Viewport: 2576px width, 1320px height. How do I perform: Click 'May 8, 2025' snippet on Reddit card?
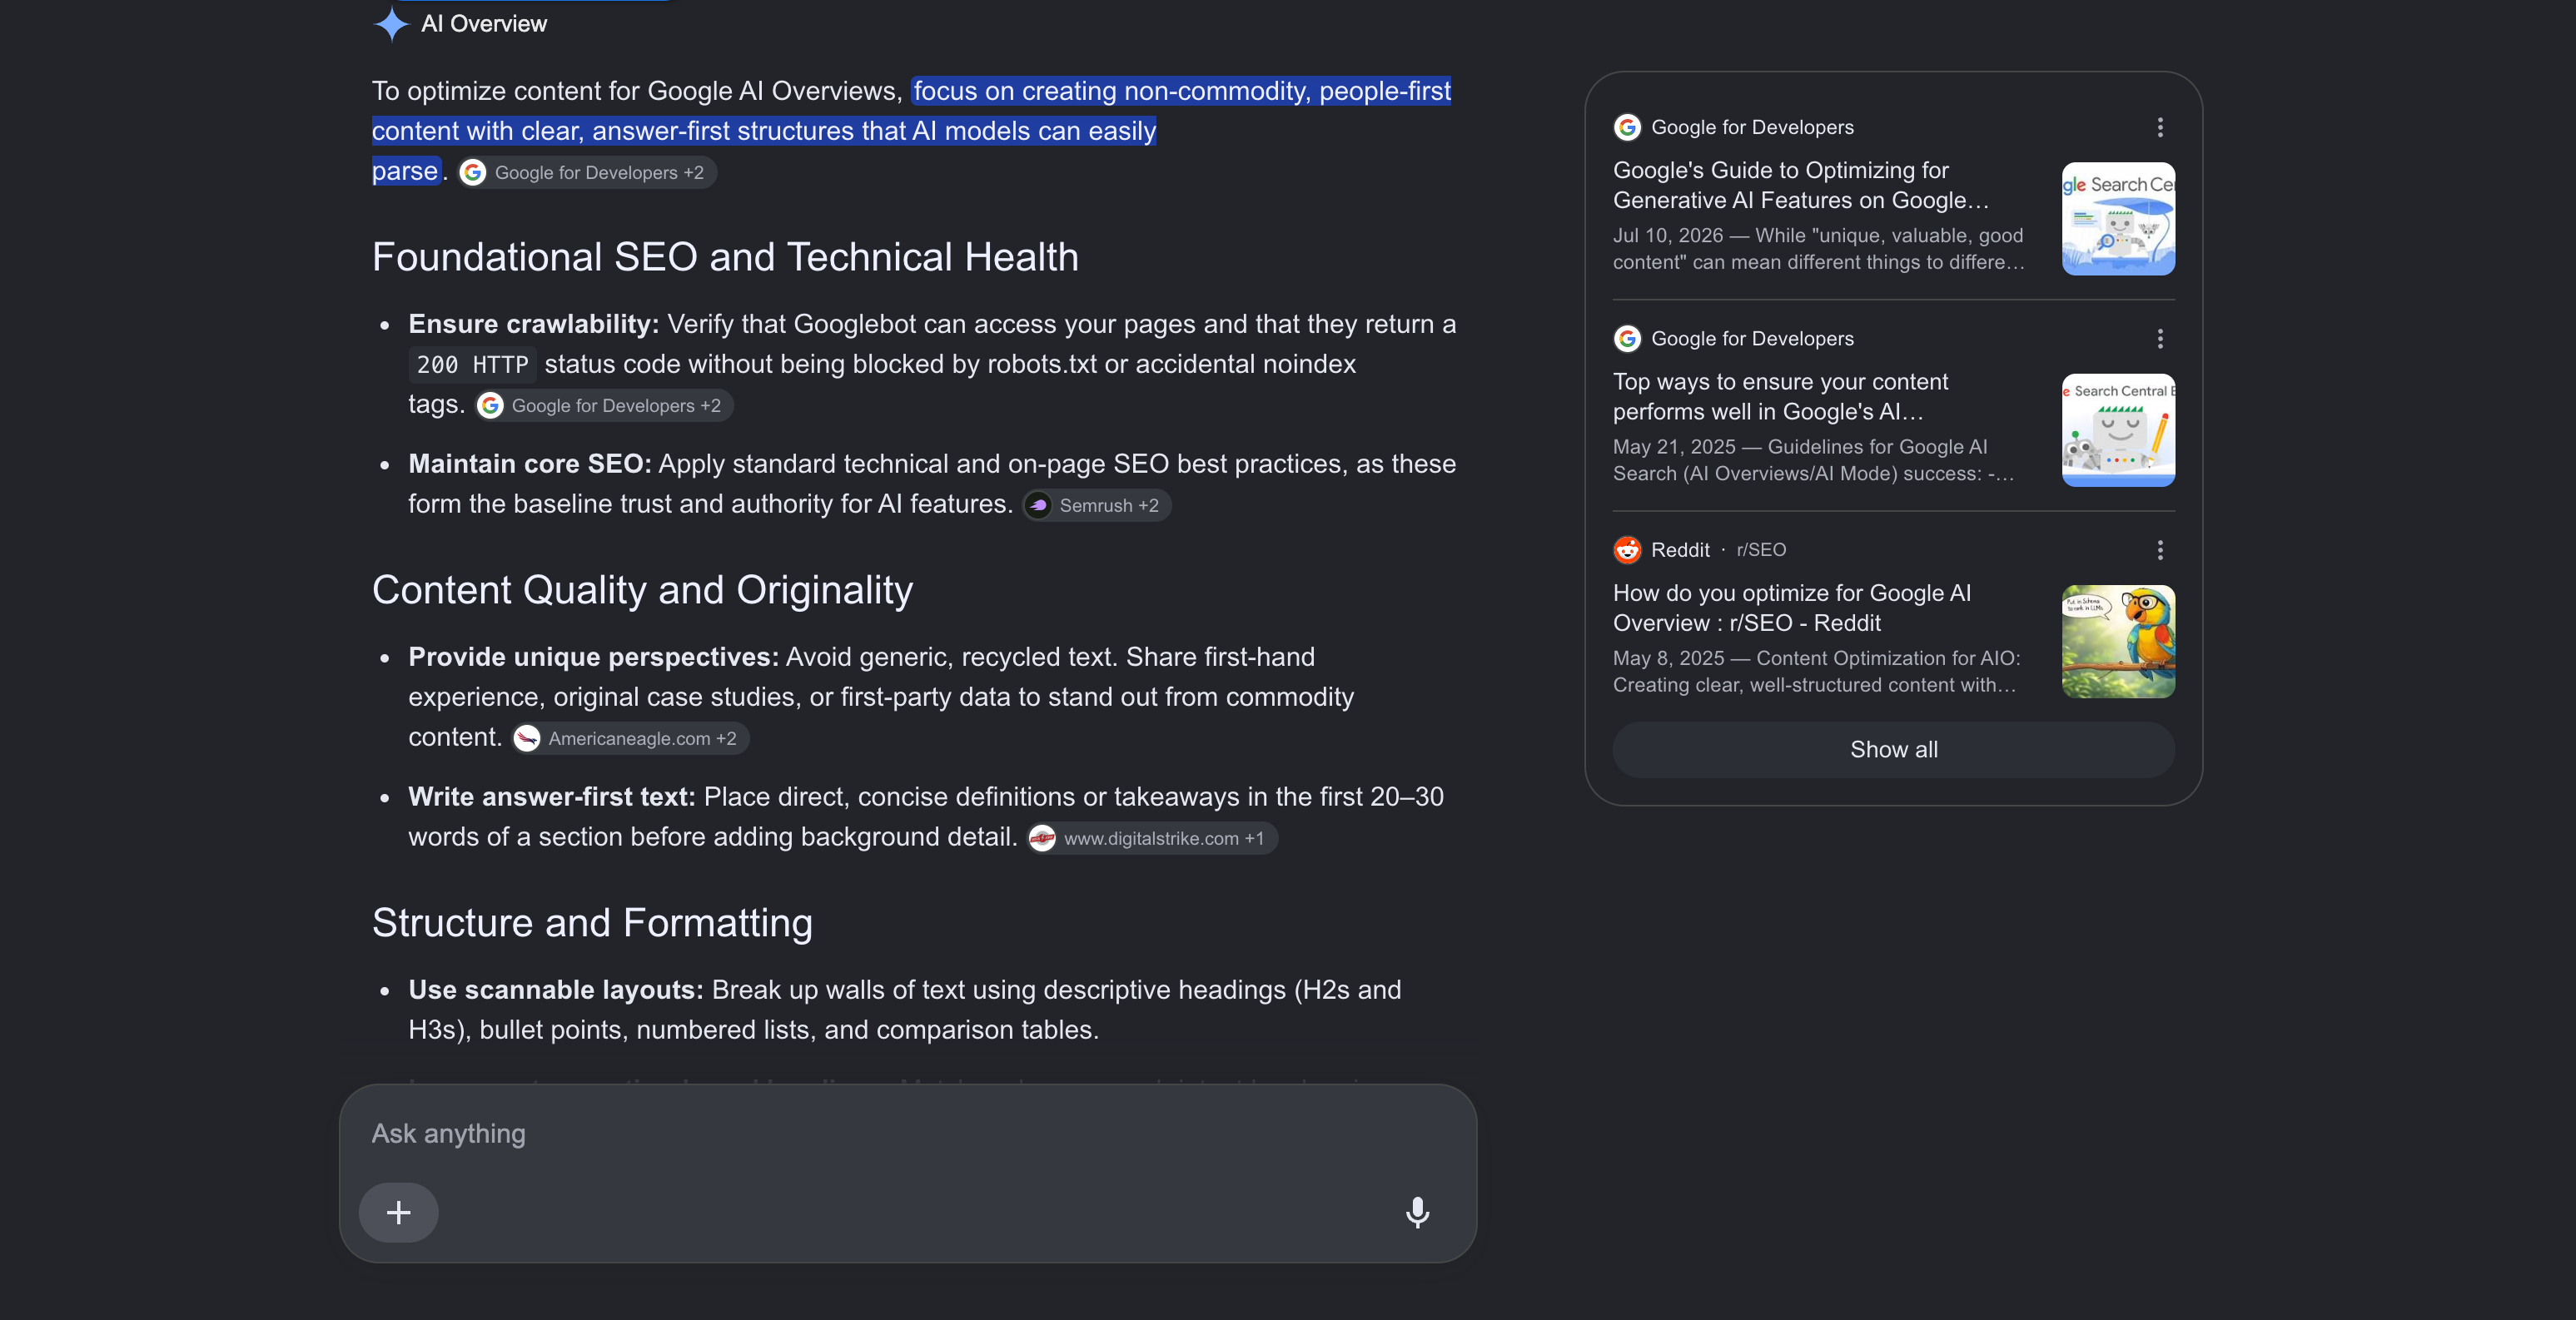pyautogui.click(x=1668, y=658)
